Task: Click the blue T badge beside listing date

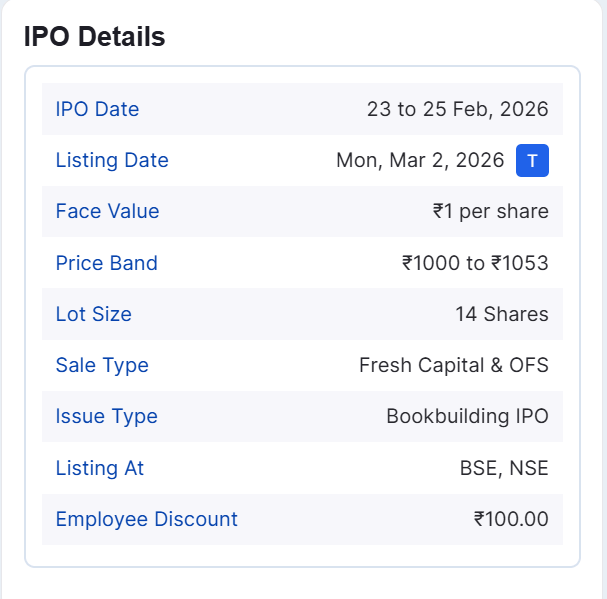Action: coord(532,161)
